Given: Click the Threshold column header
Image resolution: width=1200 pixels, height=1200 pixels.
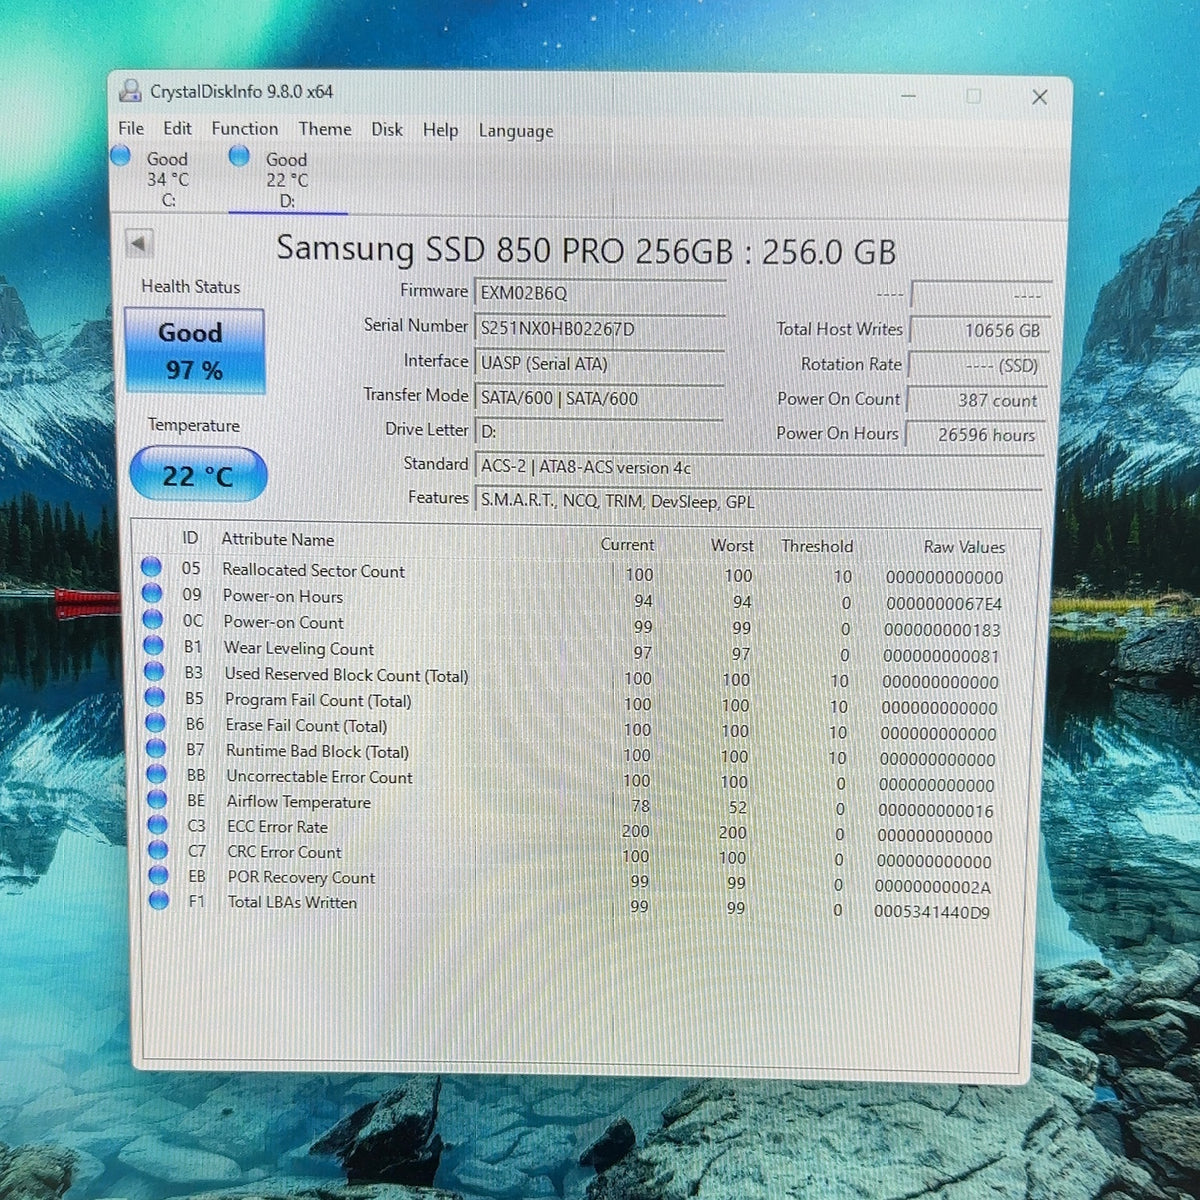Looking at the screenshot, I should [x=818, y=546].
